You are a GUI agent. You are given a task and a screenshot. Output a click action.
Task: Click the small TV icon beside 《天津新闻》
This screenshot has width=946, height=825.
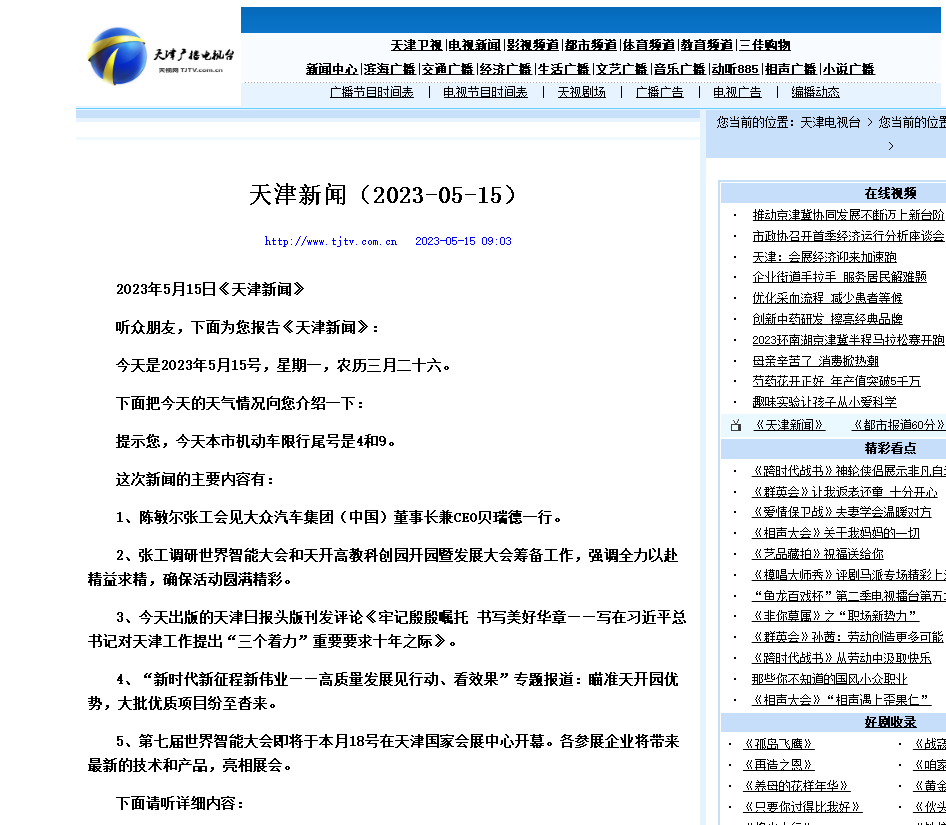pos(734,424)
